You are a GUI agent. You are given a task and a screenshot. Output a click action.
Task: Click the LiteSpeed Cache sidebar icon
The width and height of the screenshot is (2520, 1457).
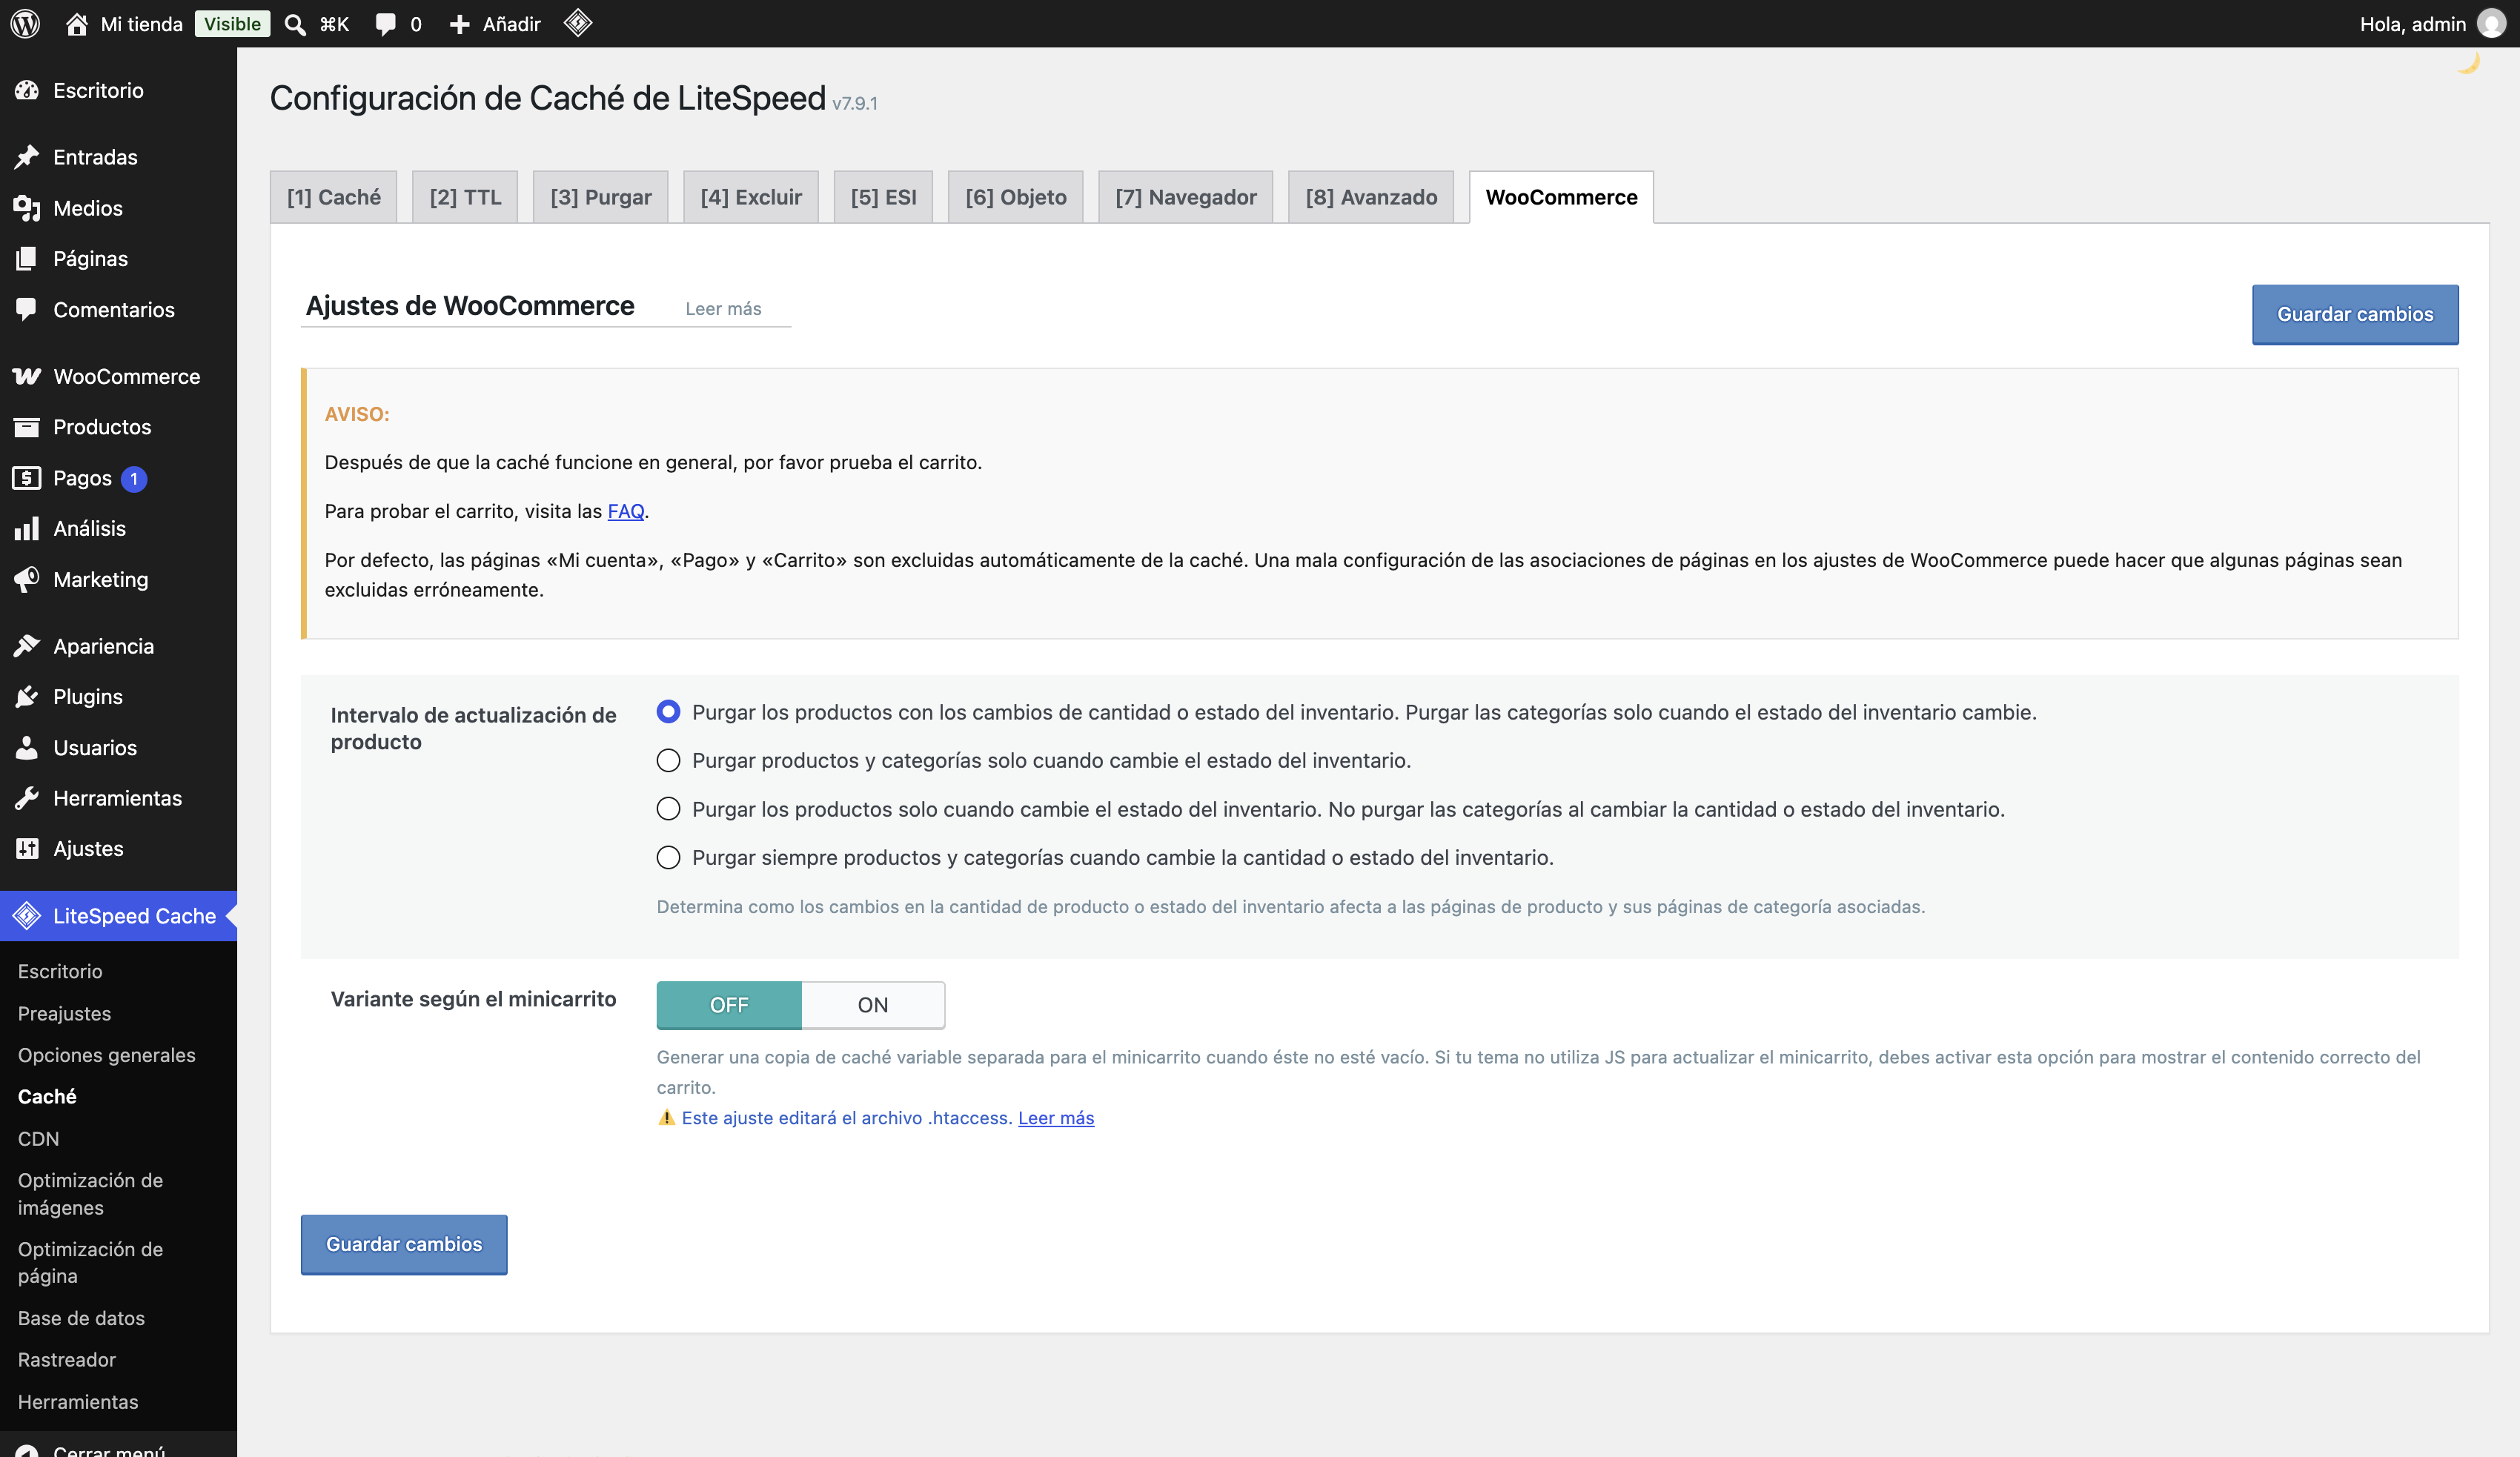27,915
